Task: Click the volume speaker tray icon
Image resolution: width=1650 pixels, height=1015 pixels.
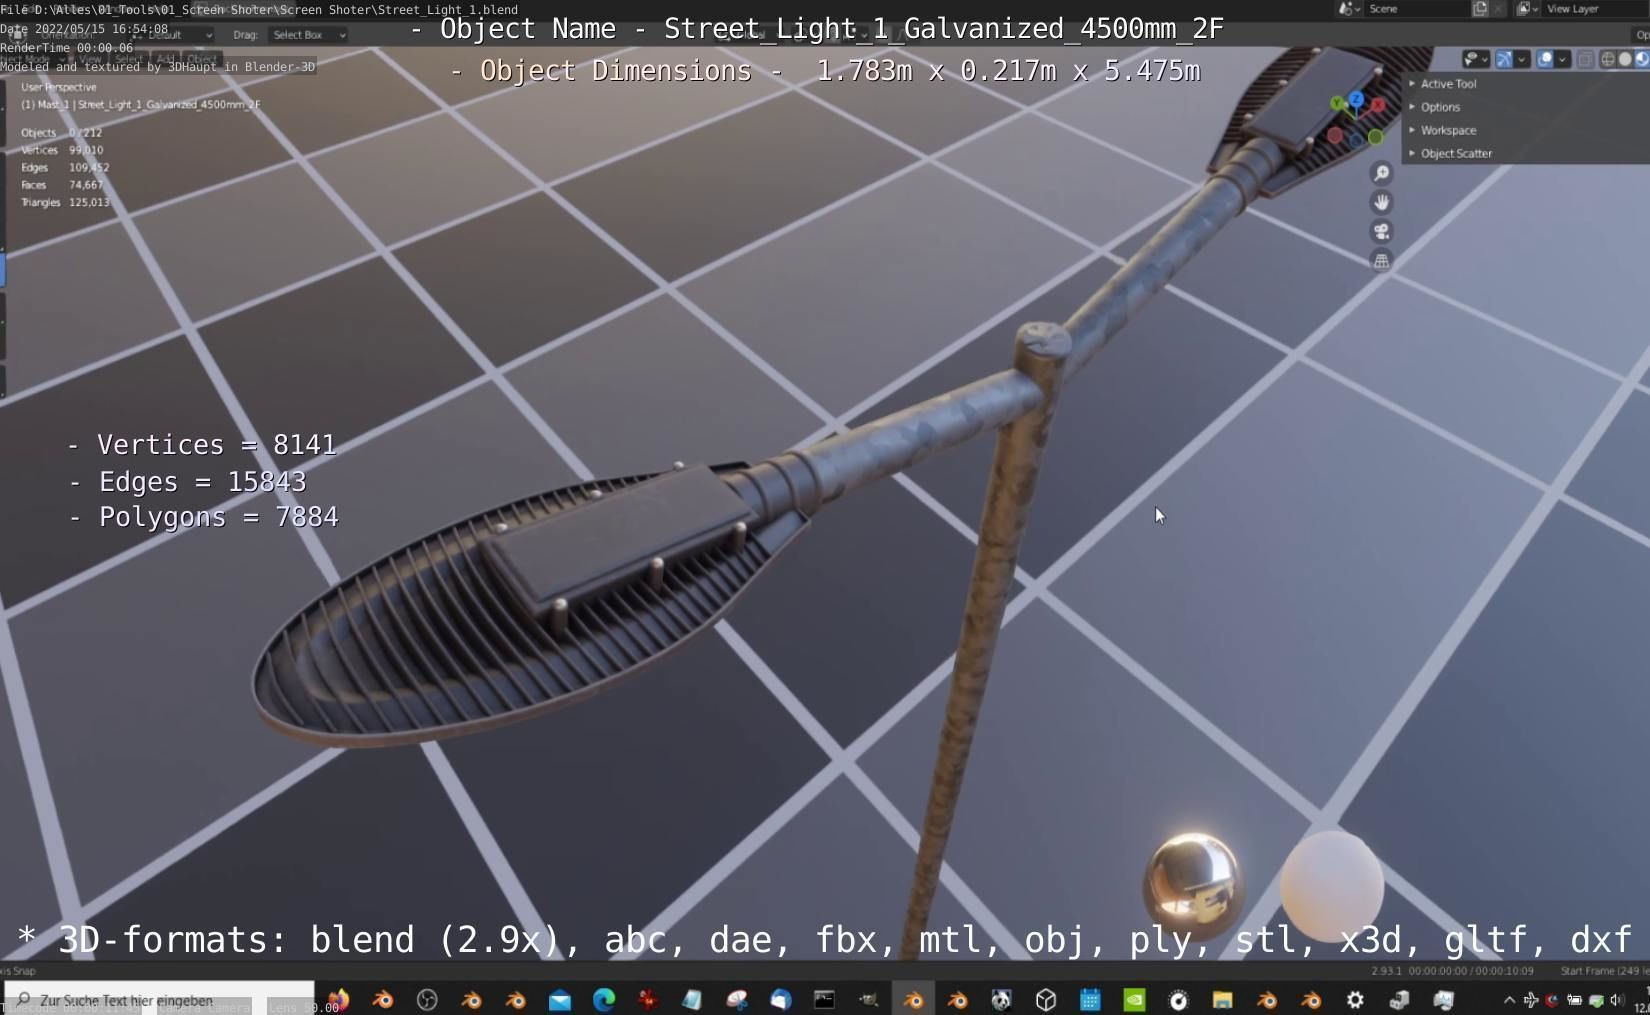Action: click(x=1616, y=999)
